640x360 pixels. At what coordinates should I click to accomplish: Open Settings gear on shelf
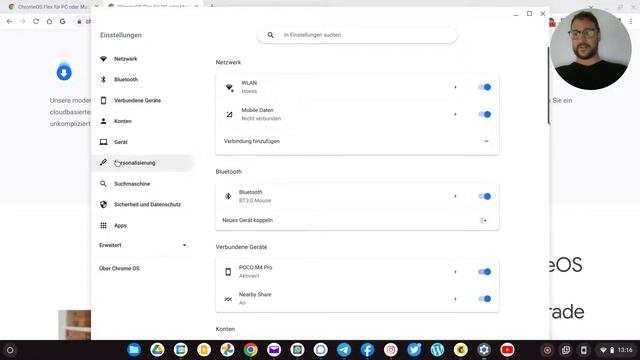click(484, 350)
